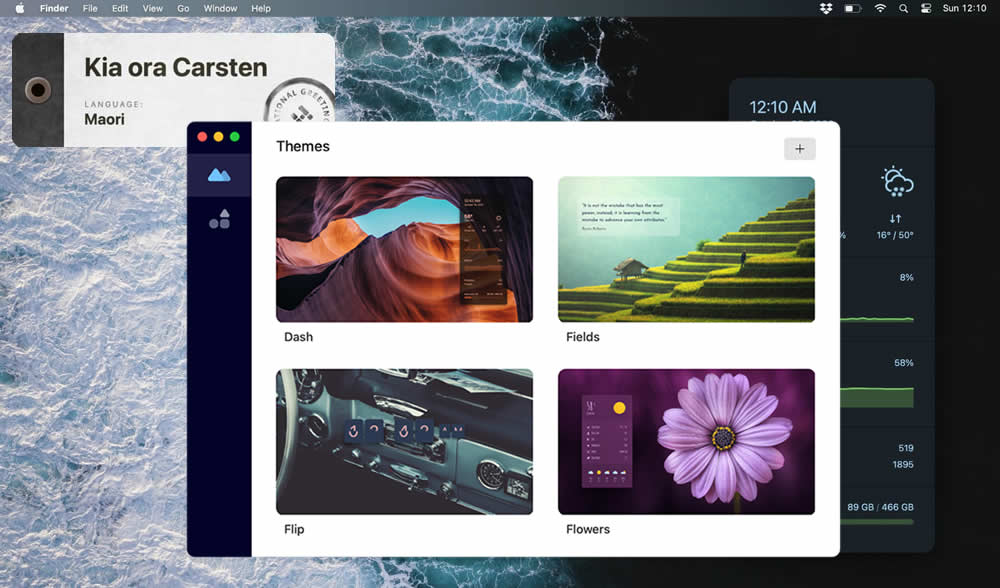Screen dimensions: 1000x588
Task: Open the Finder menu
Action: tap(54, 8)
